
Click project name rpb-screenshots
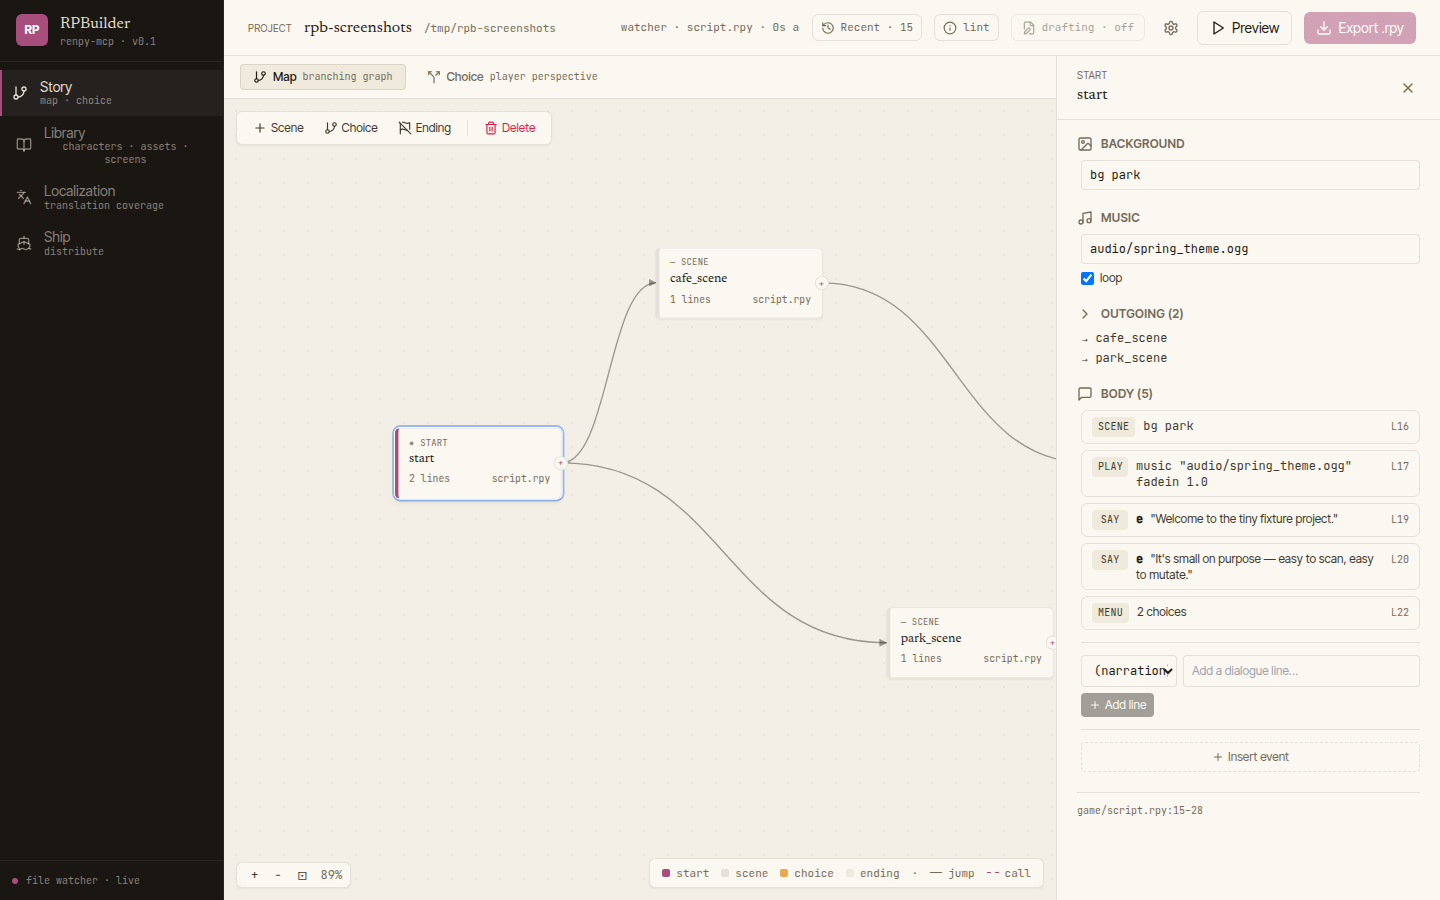(x=358, y=28)
